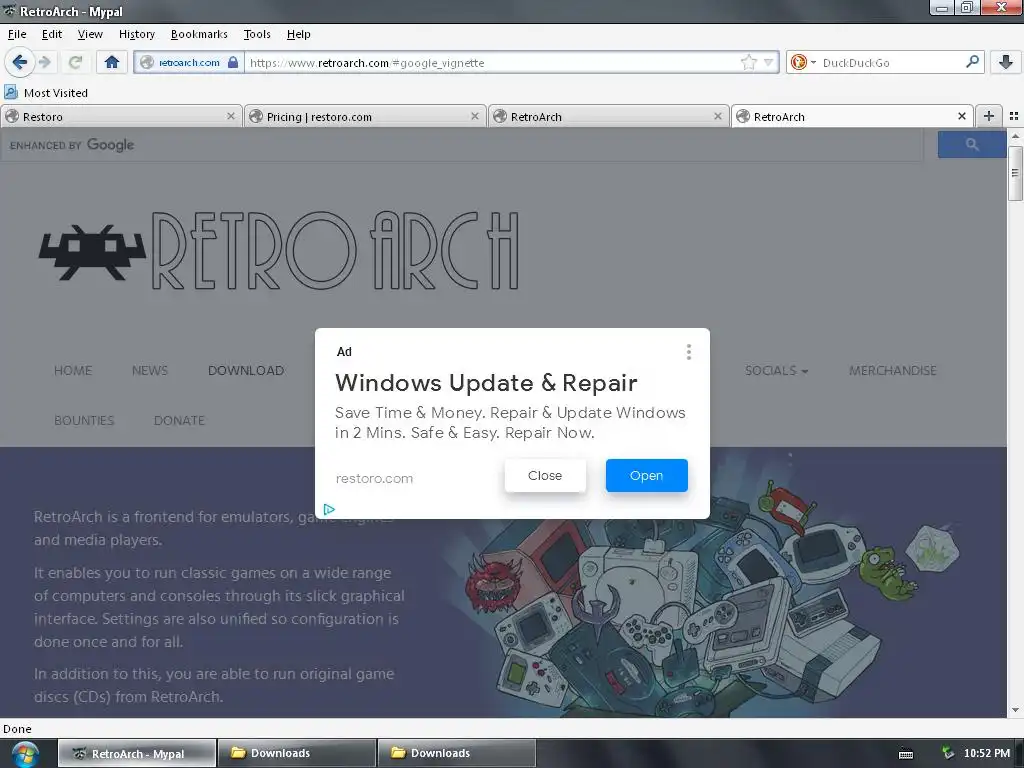This screenshot has height=768, width=1024.
Task: Open the Most Visited bookmarks folder
Action: point(46,93)
